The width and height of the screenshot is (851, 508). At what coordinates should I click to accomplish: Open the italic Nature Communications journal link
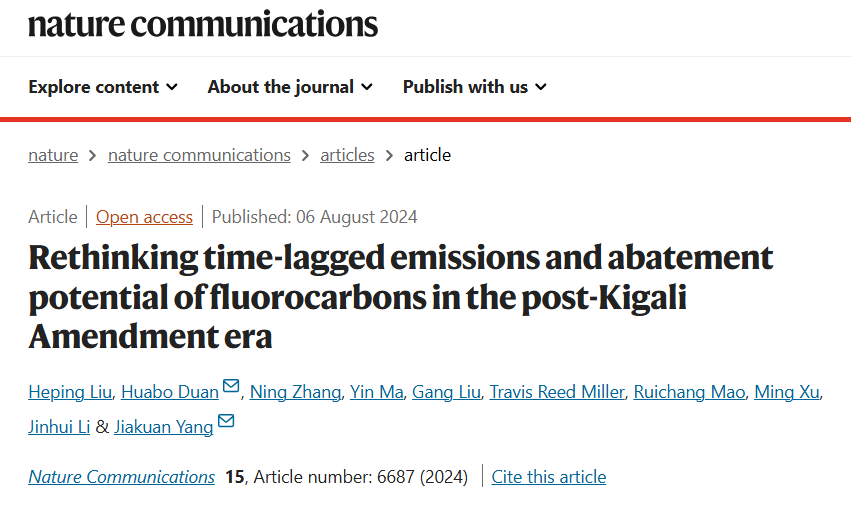pyautogui.click(x=121, y=477)
